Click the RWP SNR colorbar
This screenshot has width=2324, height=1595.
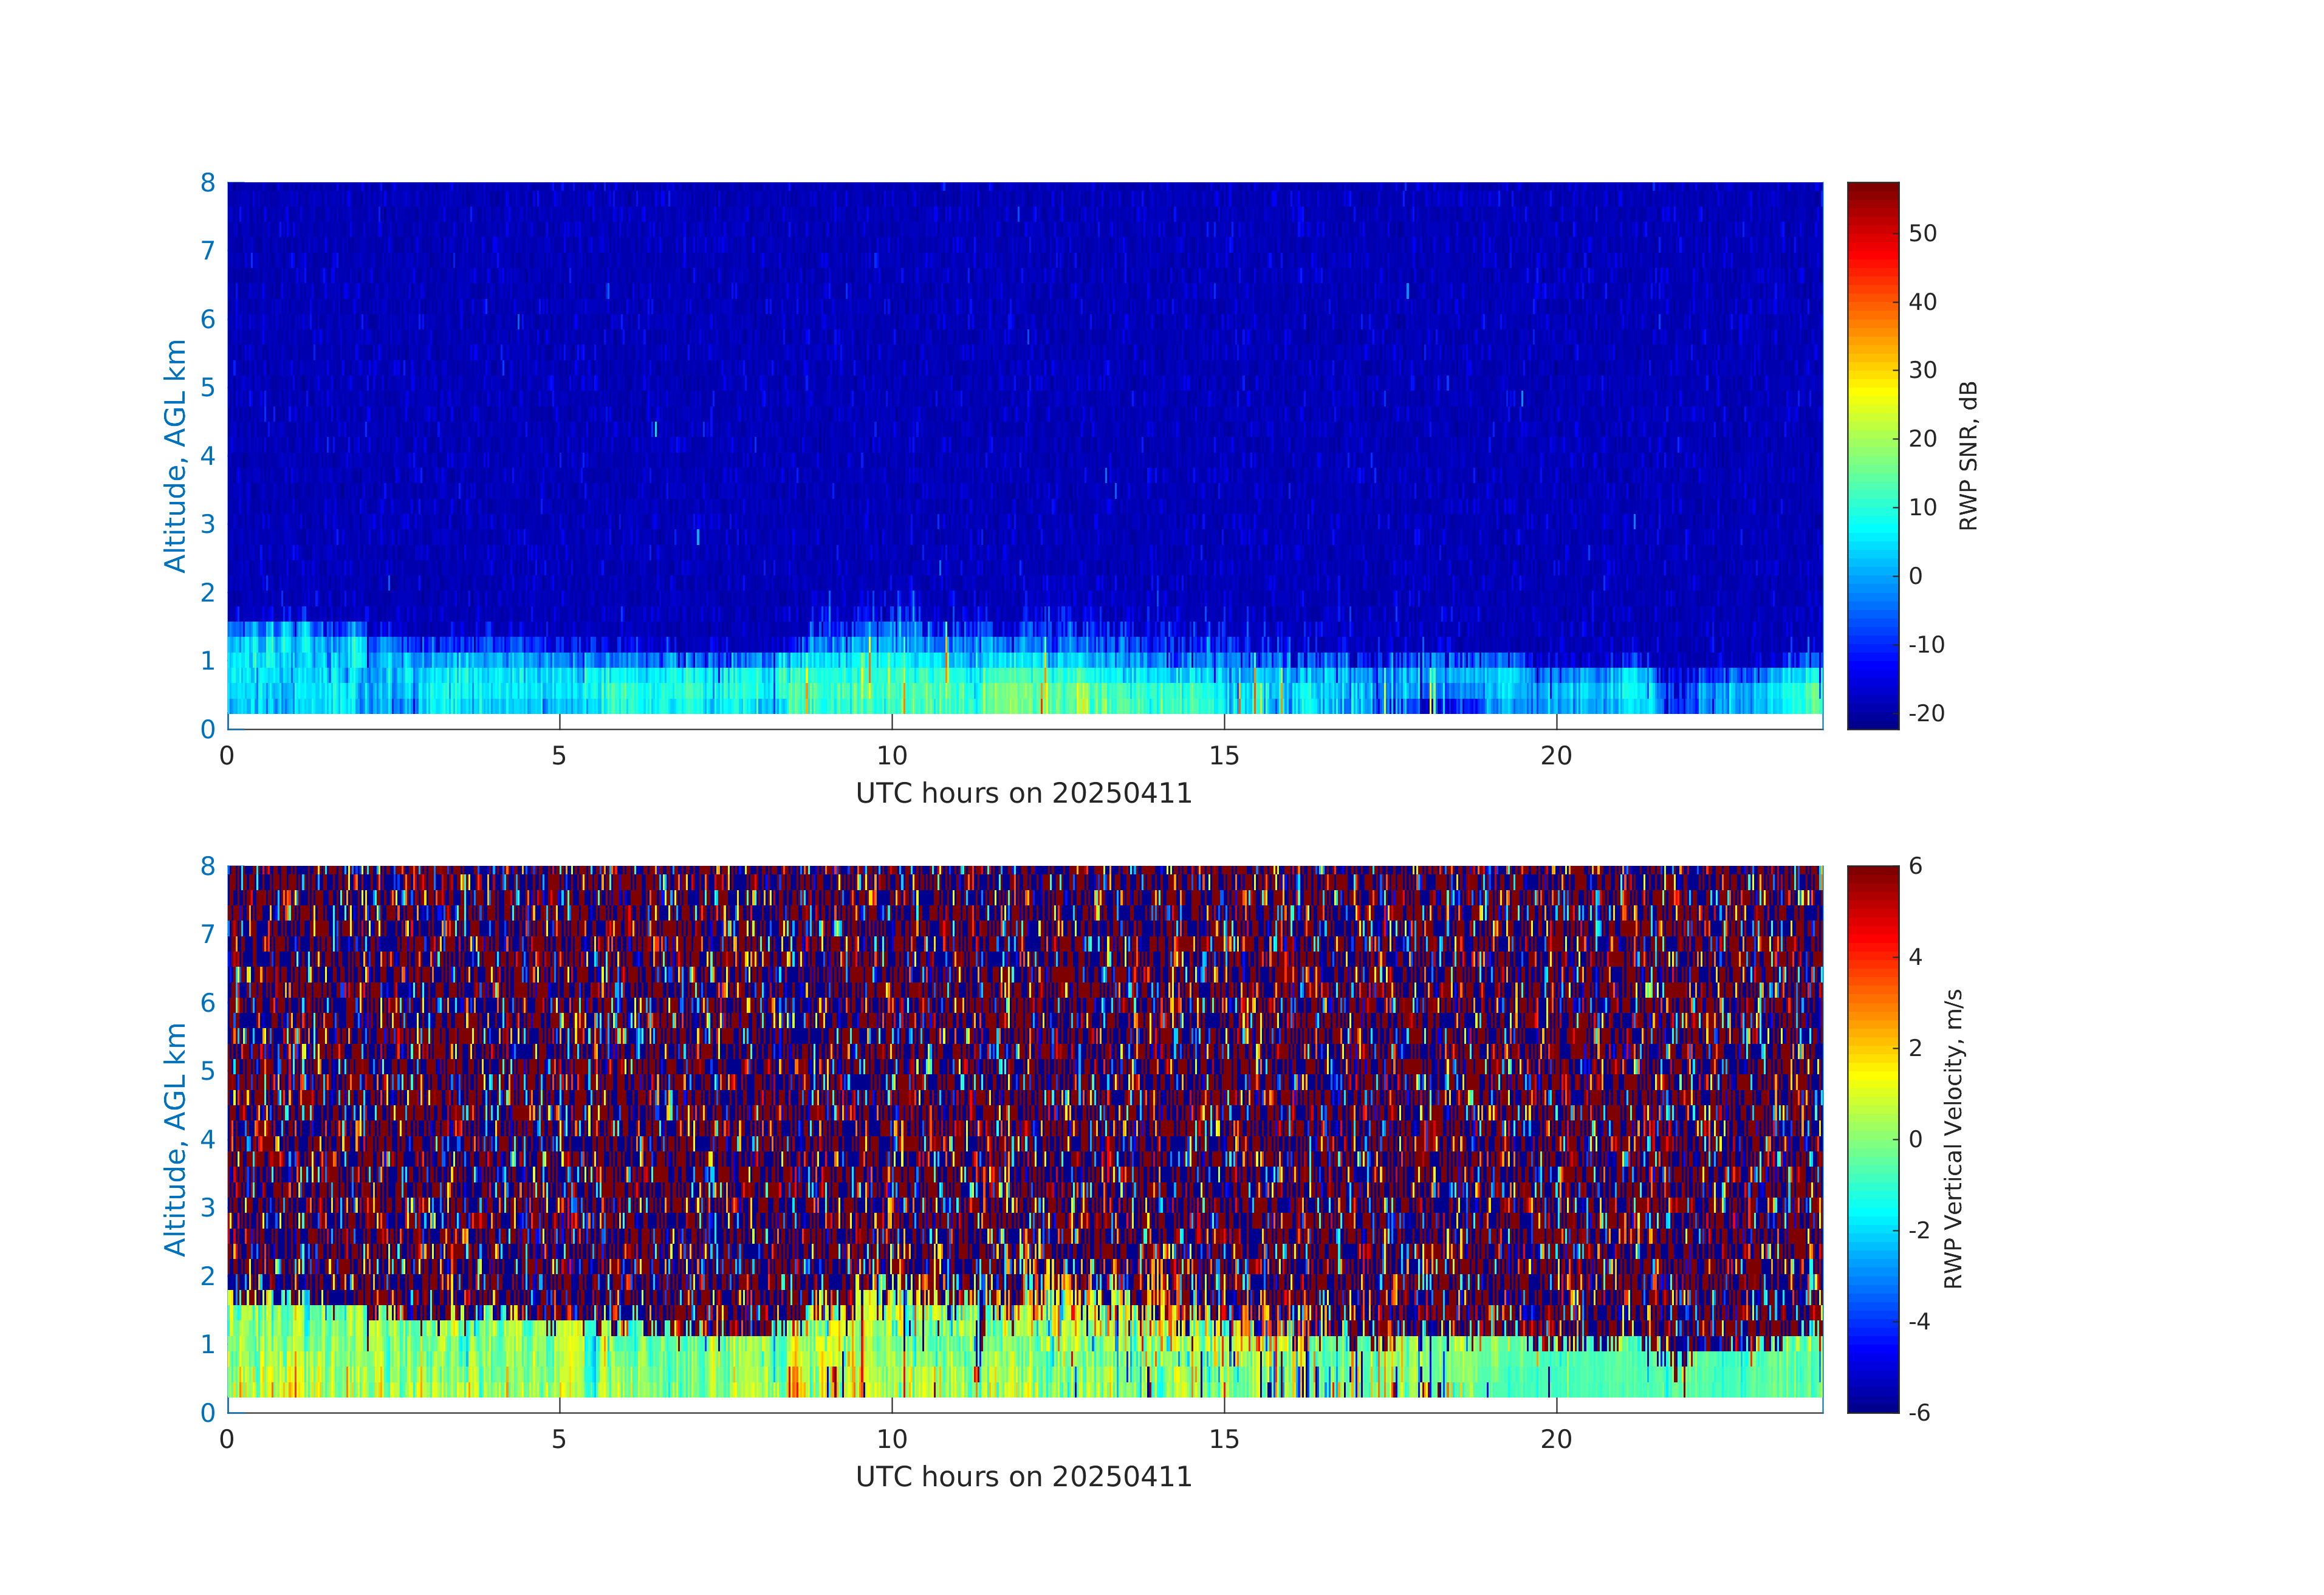1872,455
